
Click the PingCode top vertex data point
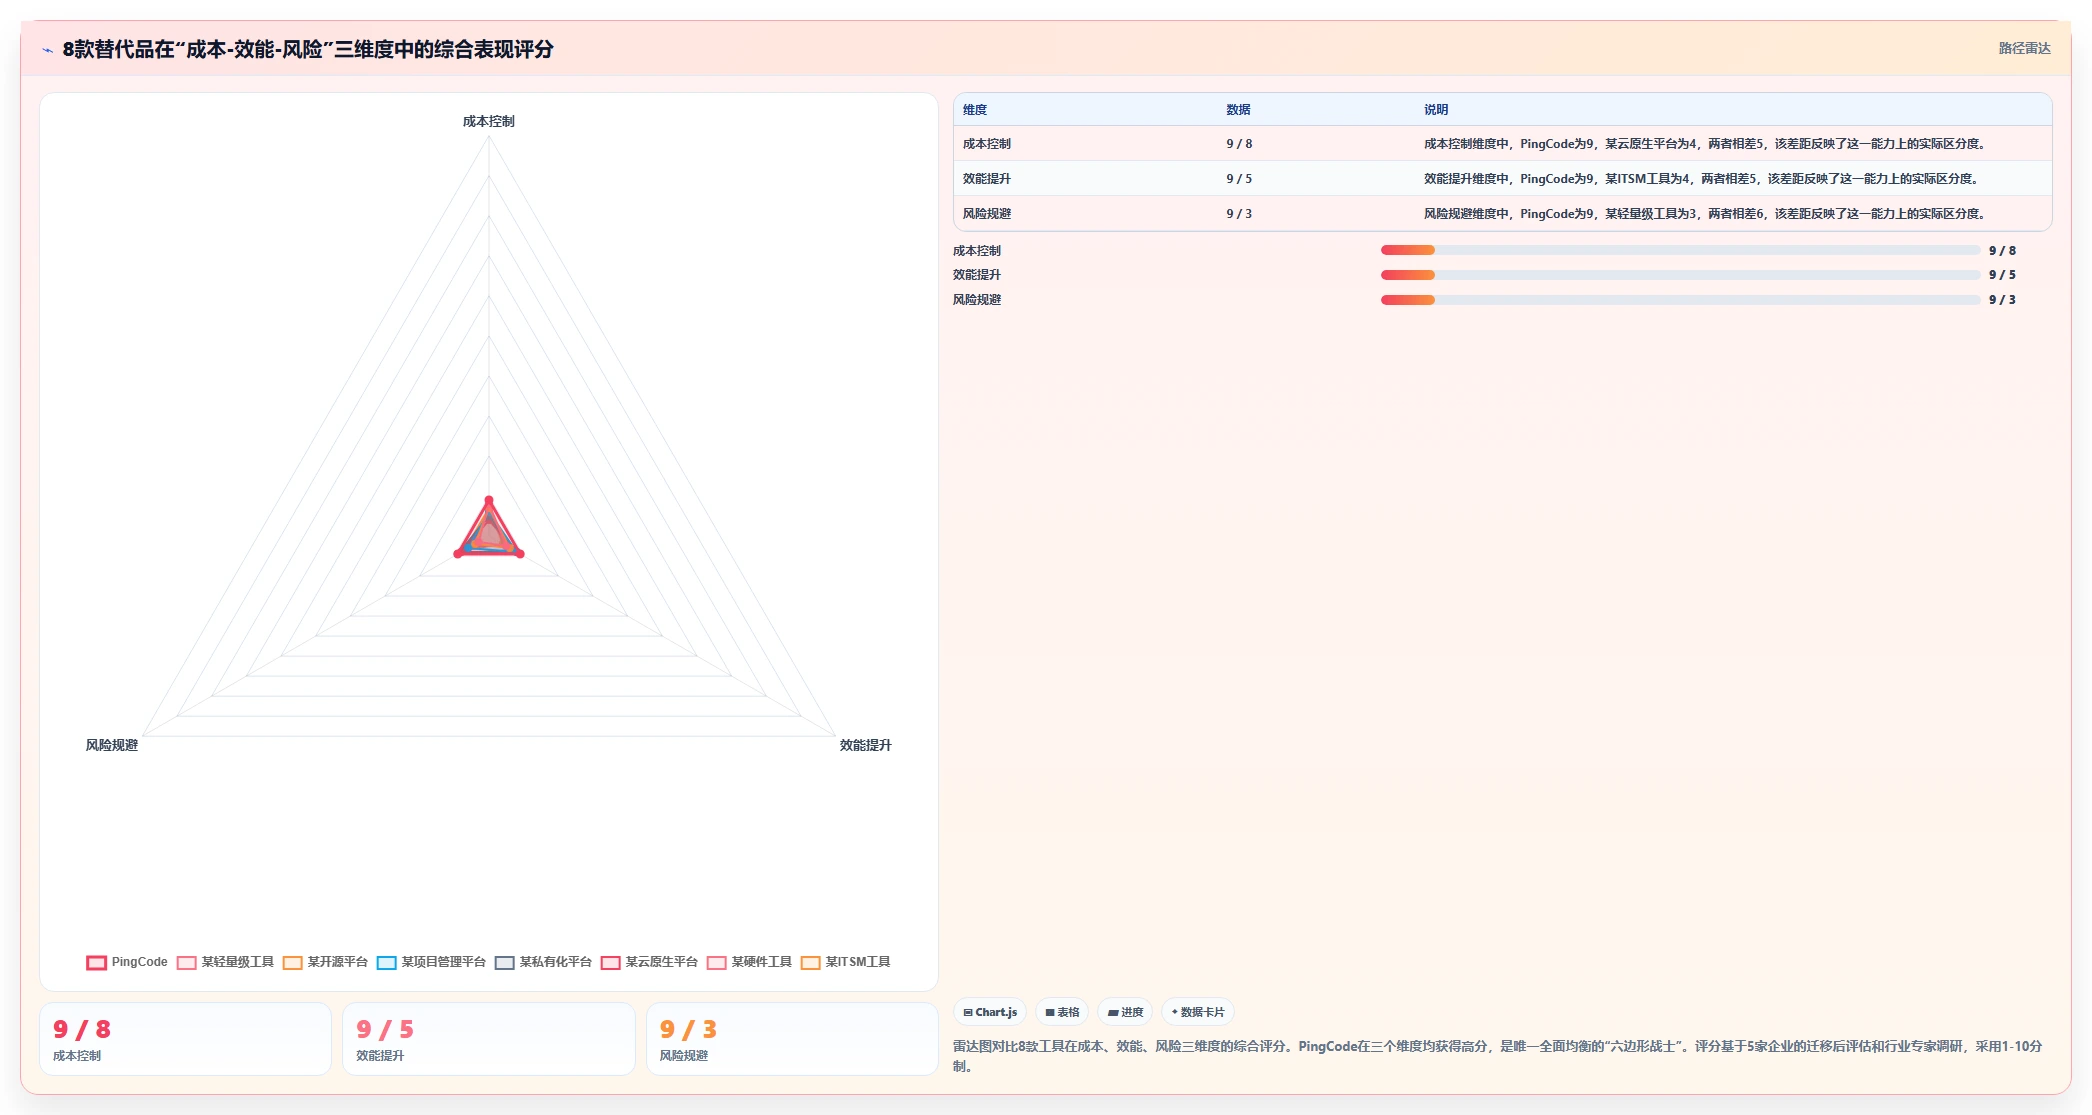click(x=489, y=500)
